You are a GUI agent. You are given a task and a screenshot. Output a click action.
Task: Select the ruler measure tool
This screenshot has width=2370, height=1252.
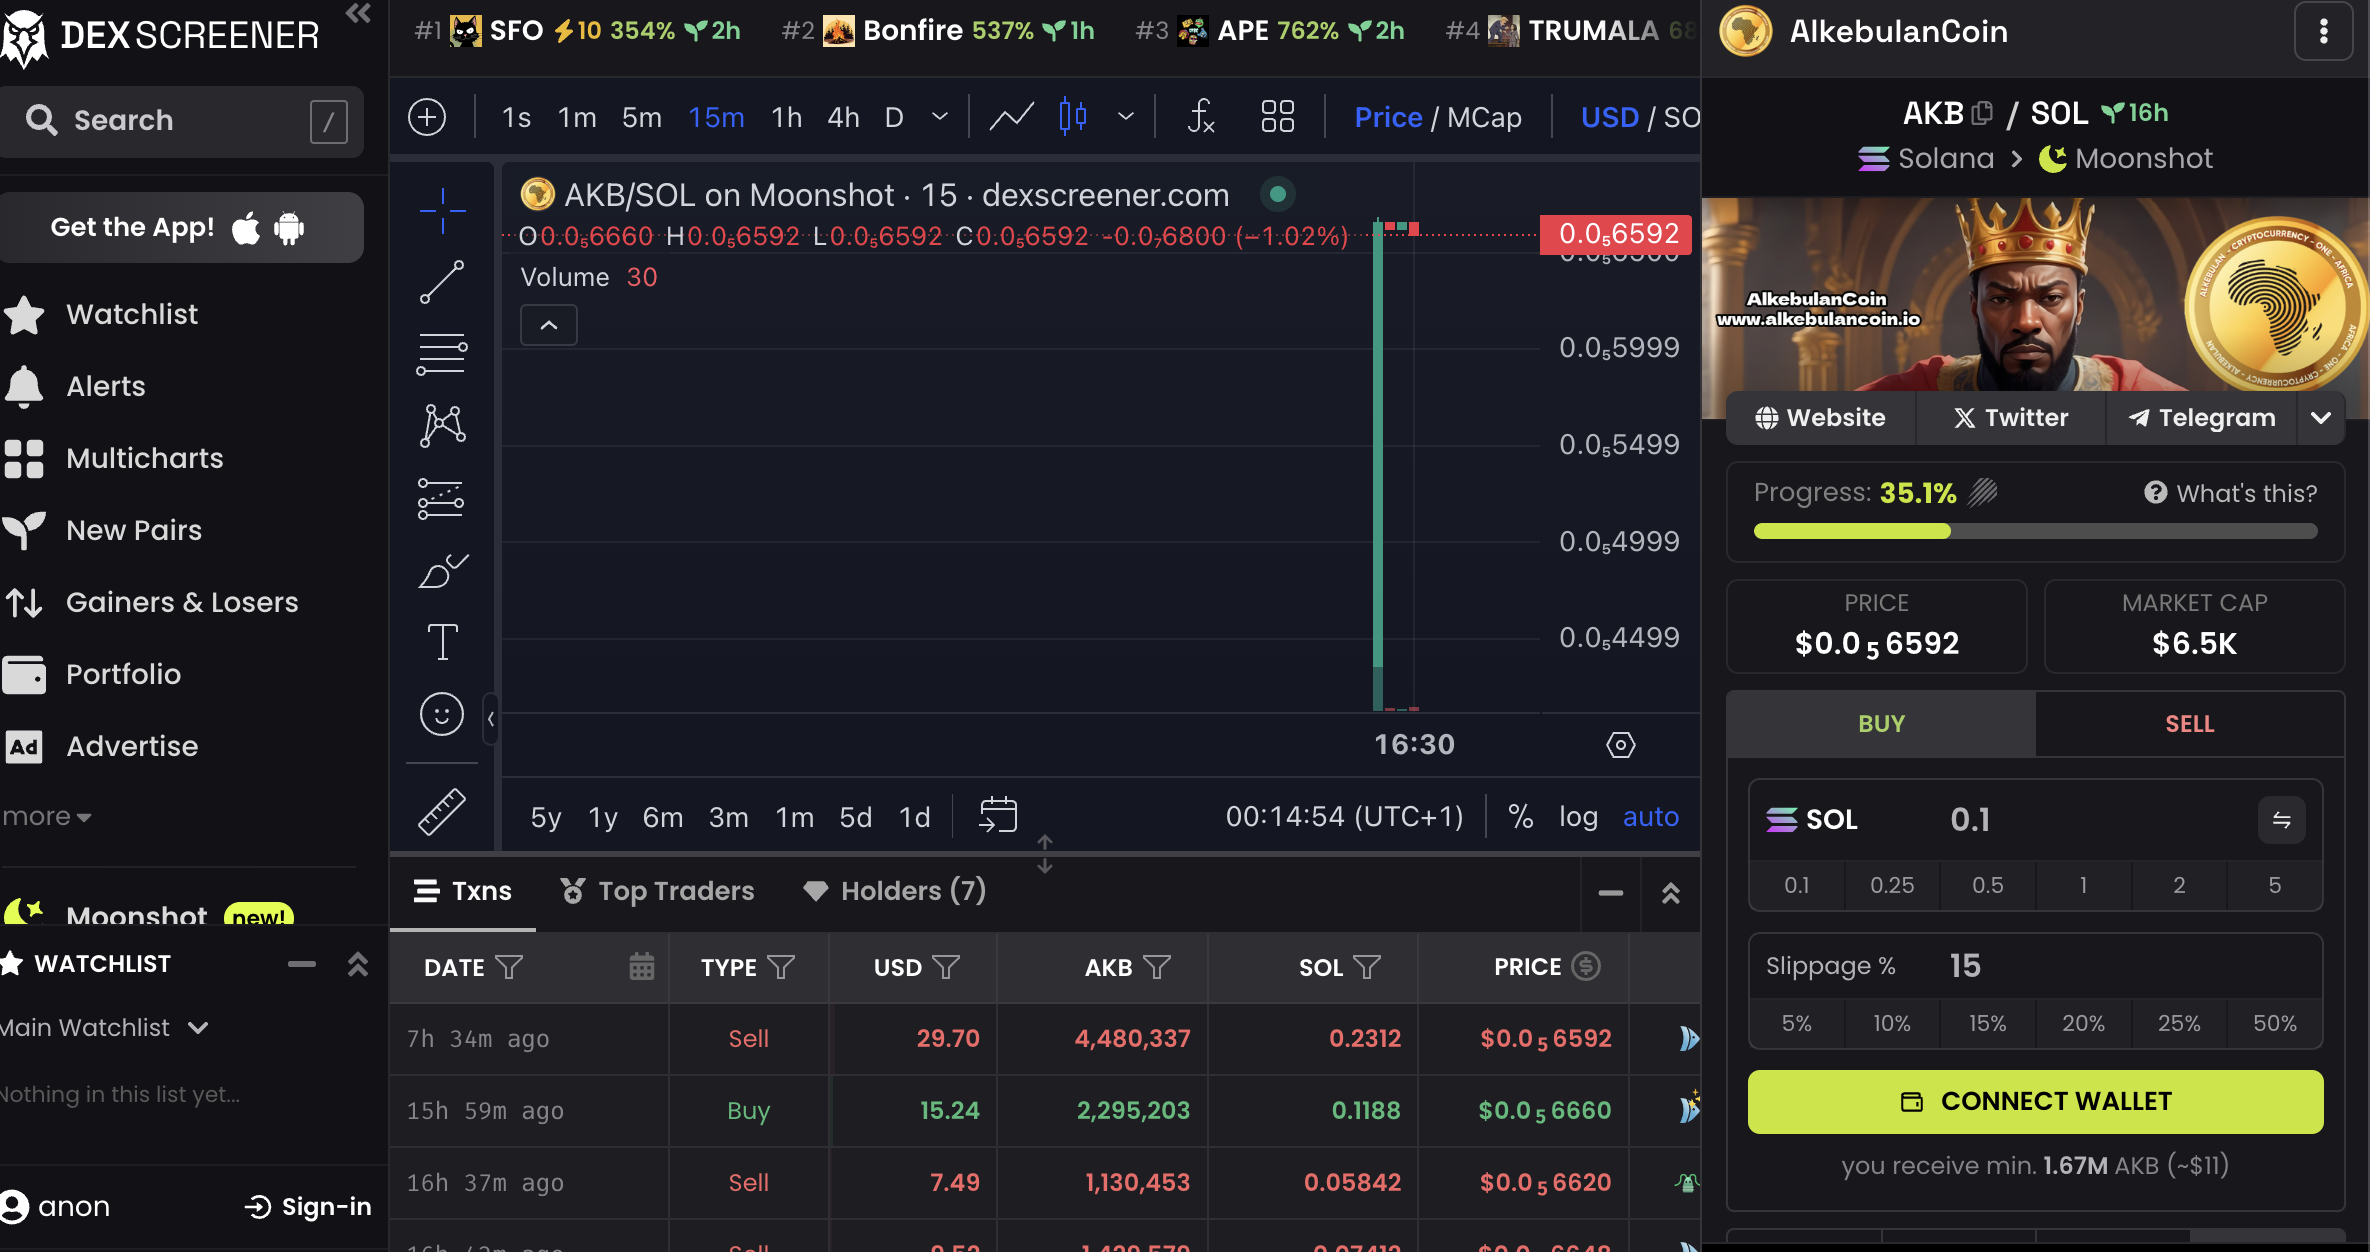tap(442, 812)
